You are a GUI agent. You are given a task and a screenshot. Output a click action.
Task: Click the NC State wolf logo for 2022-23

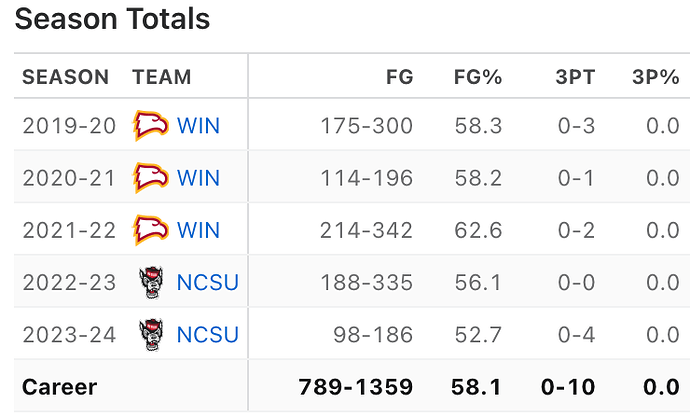150,282
